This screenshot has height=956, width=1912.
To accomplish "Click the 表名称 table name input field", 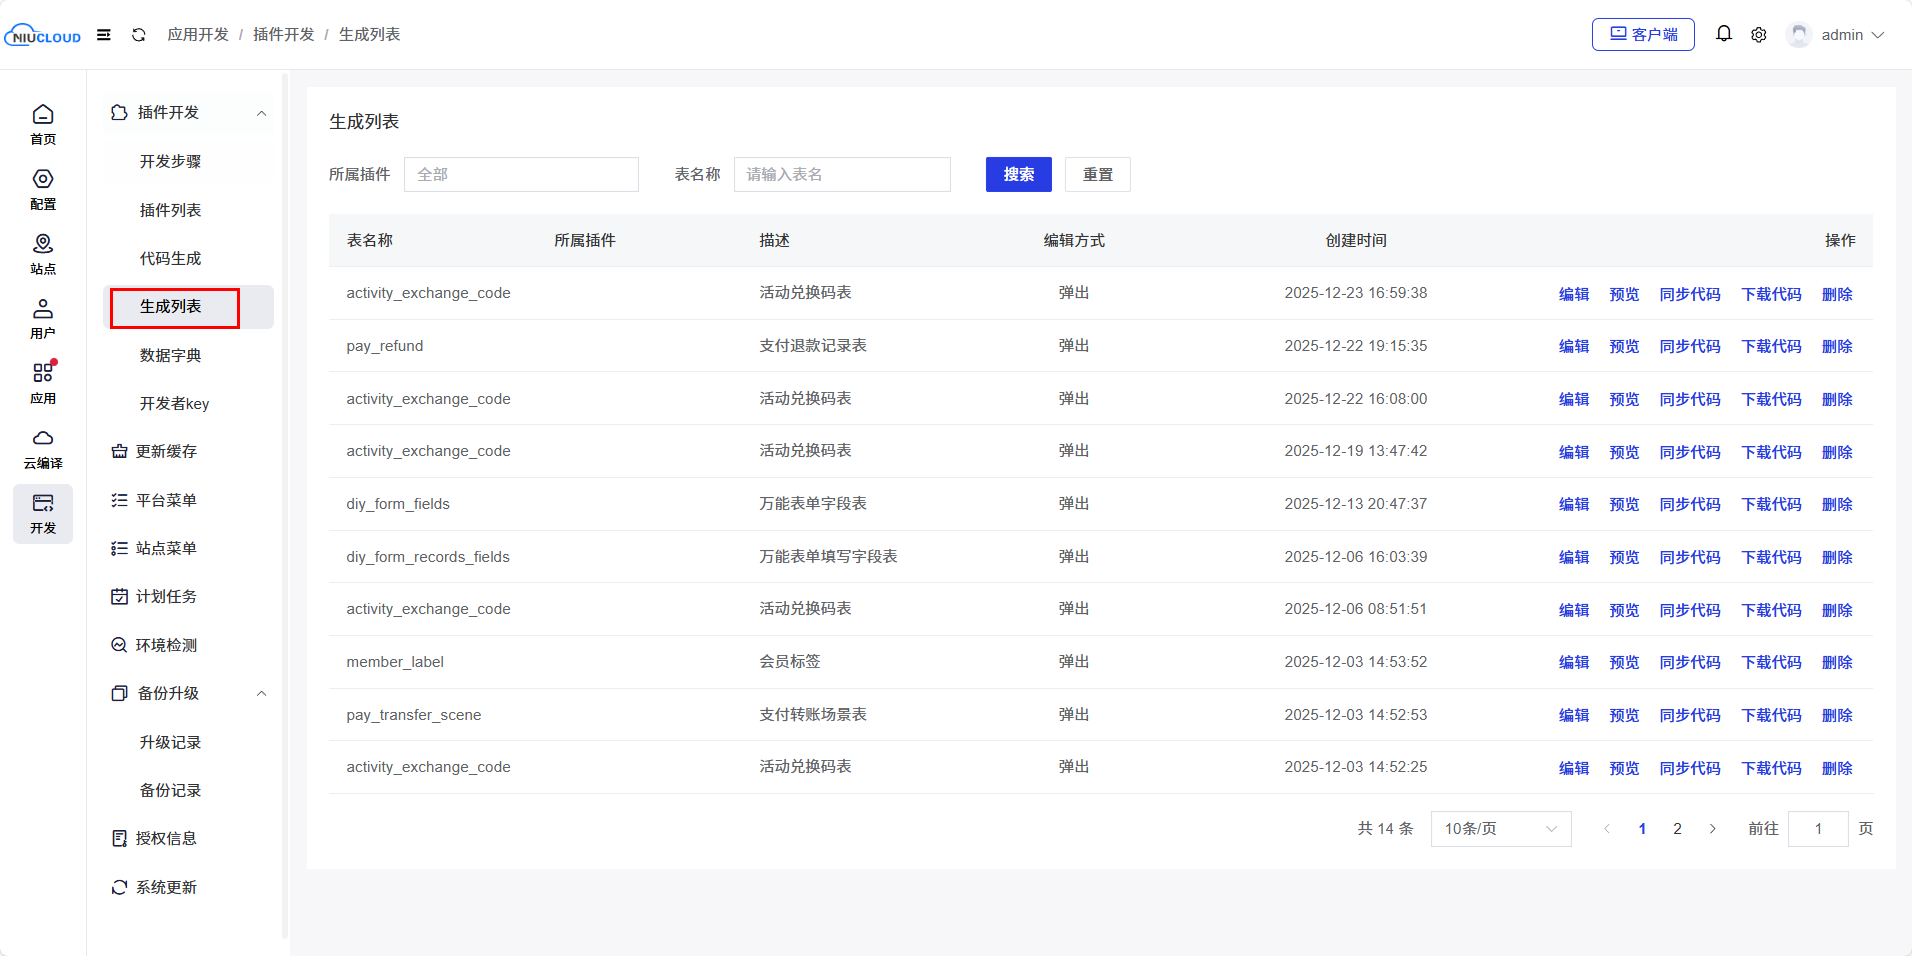I will click(x=841, y=174).
